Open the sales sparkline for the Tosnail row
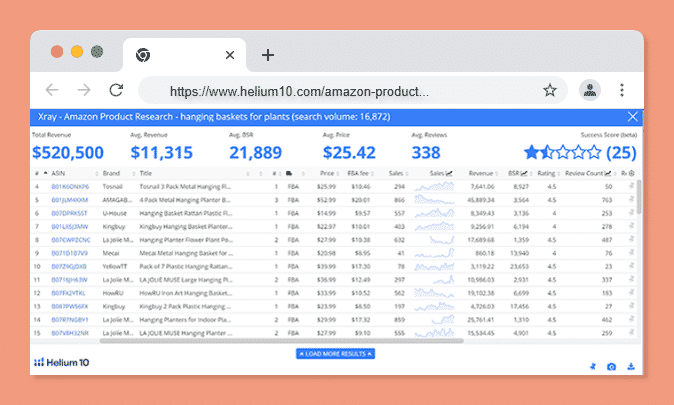 [x=434, y=186]
